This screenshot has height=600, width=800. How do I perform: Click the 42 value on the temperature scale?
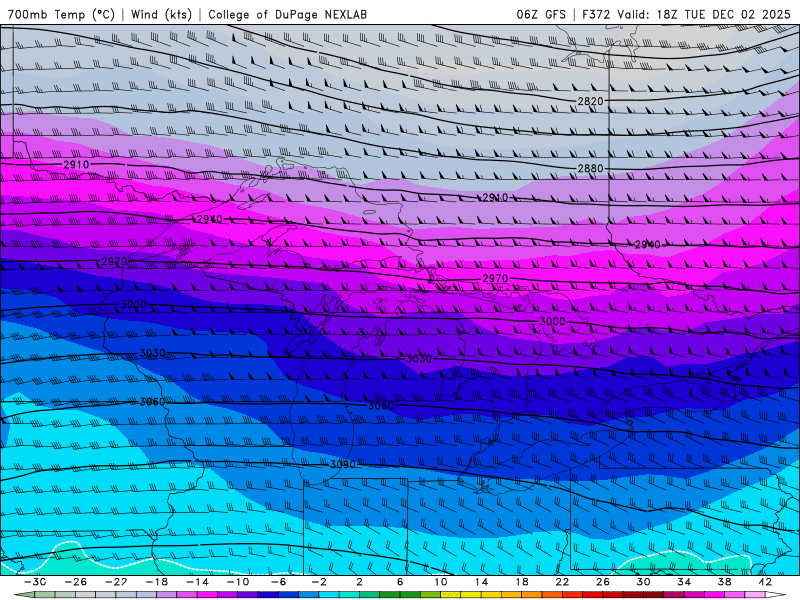[x=765, y=582]
